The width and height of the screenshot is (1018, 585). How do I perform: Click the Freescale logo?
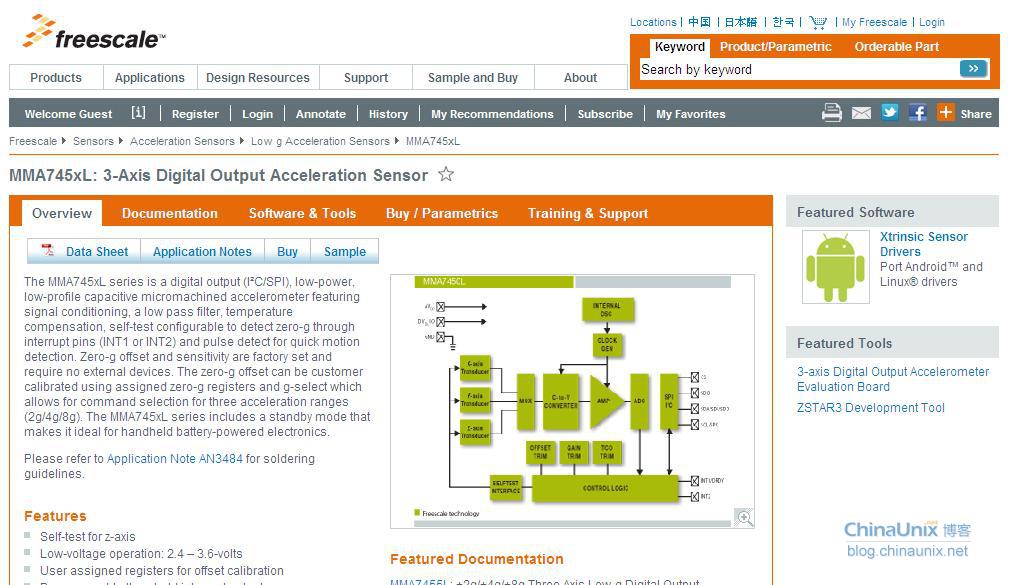pyautogui.click(x=94, y=32)
